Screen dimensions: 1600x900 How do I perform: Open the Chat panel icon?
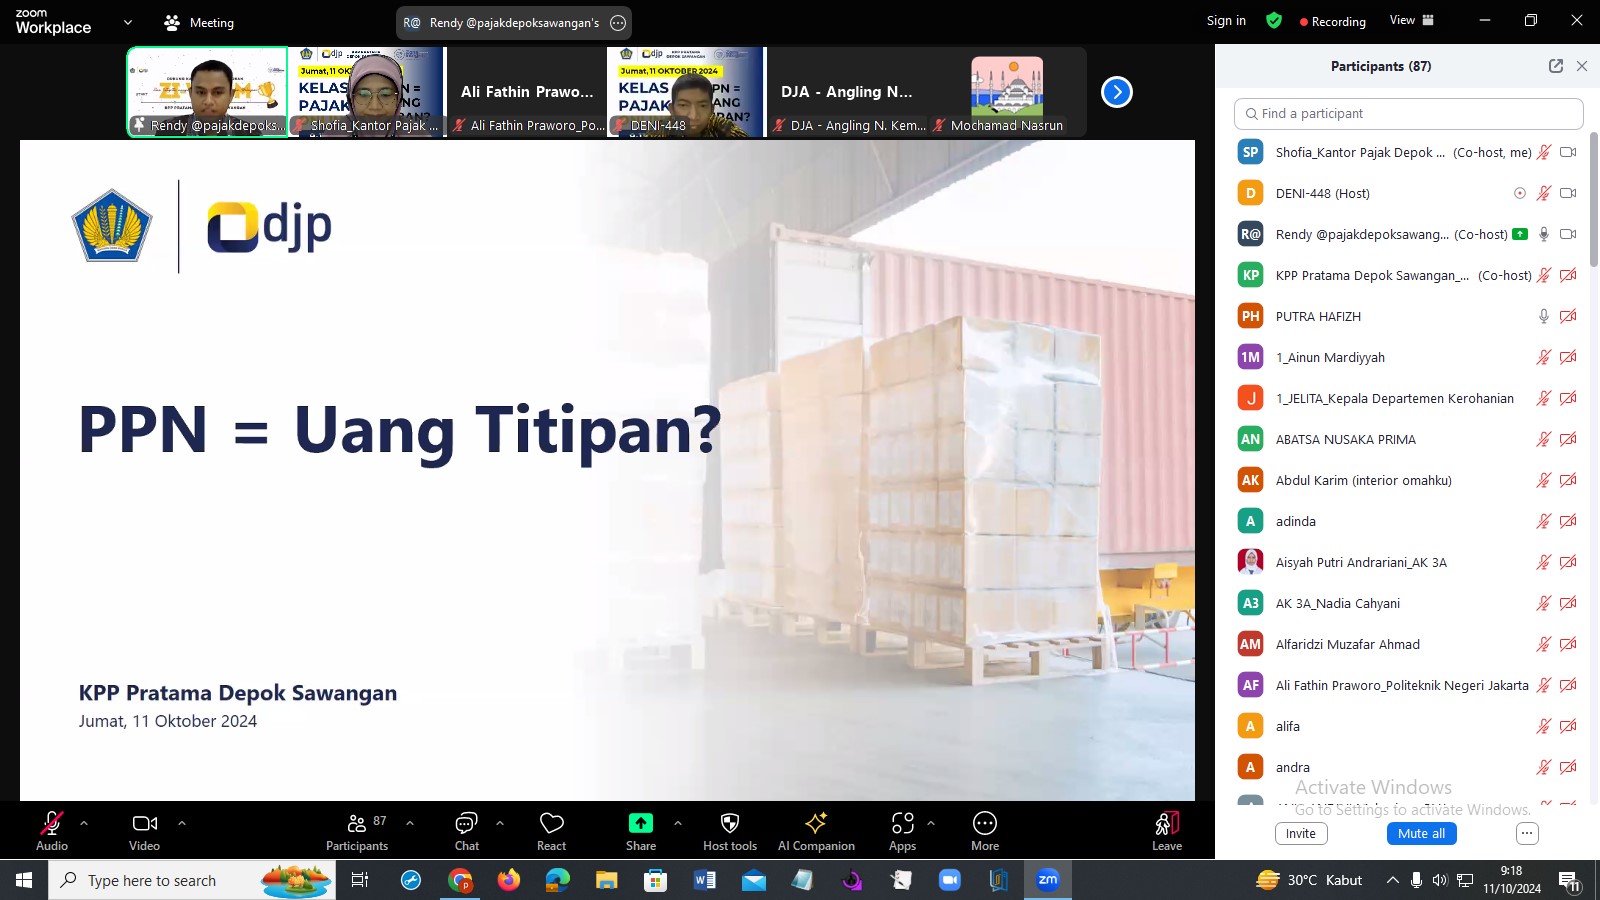coord(466,823)
